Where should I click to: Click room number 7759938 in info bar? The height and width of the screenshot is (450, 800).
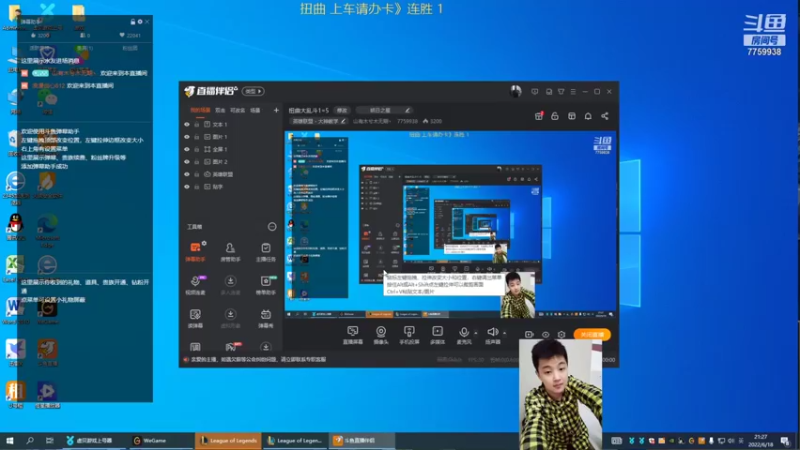(x=407, y=121)
